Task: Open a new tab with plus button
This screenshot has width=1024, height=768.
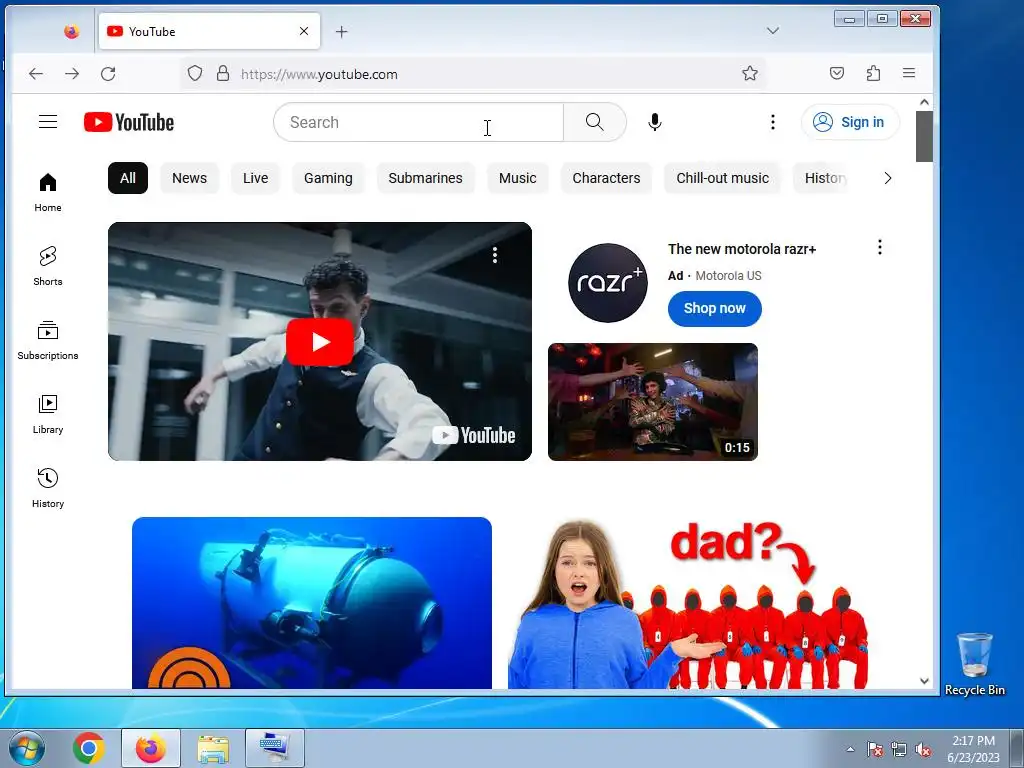Action: (342, 31)
